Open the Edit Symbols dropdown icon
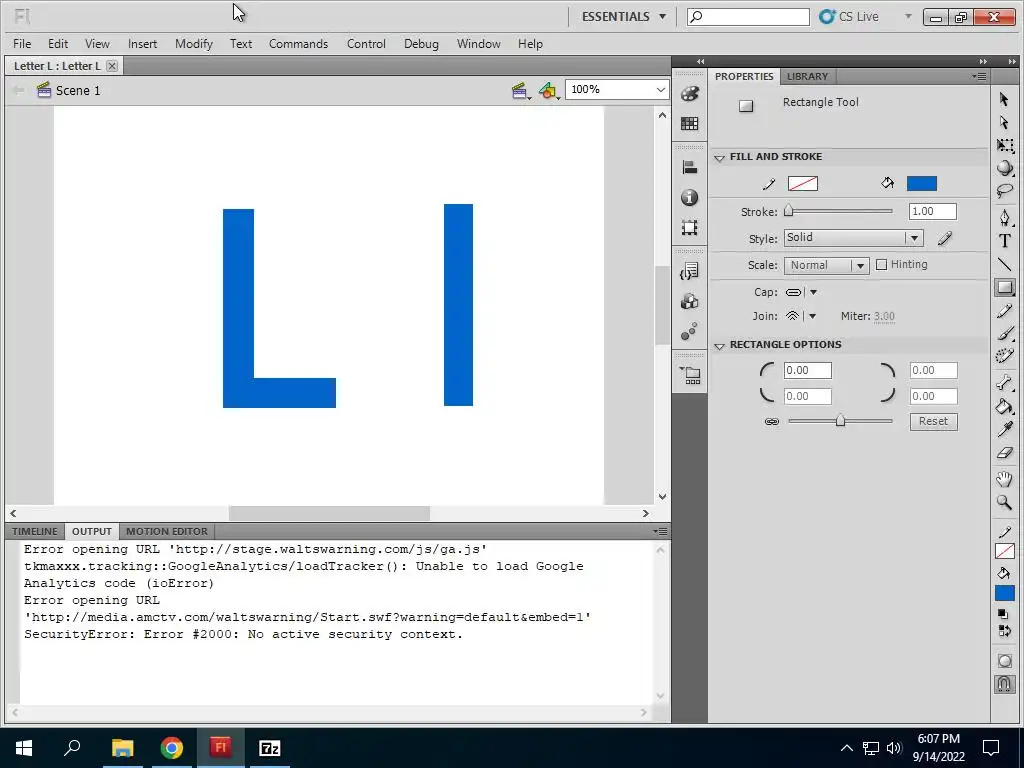1024x768 pixels. pos(549,91)
